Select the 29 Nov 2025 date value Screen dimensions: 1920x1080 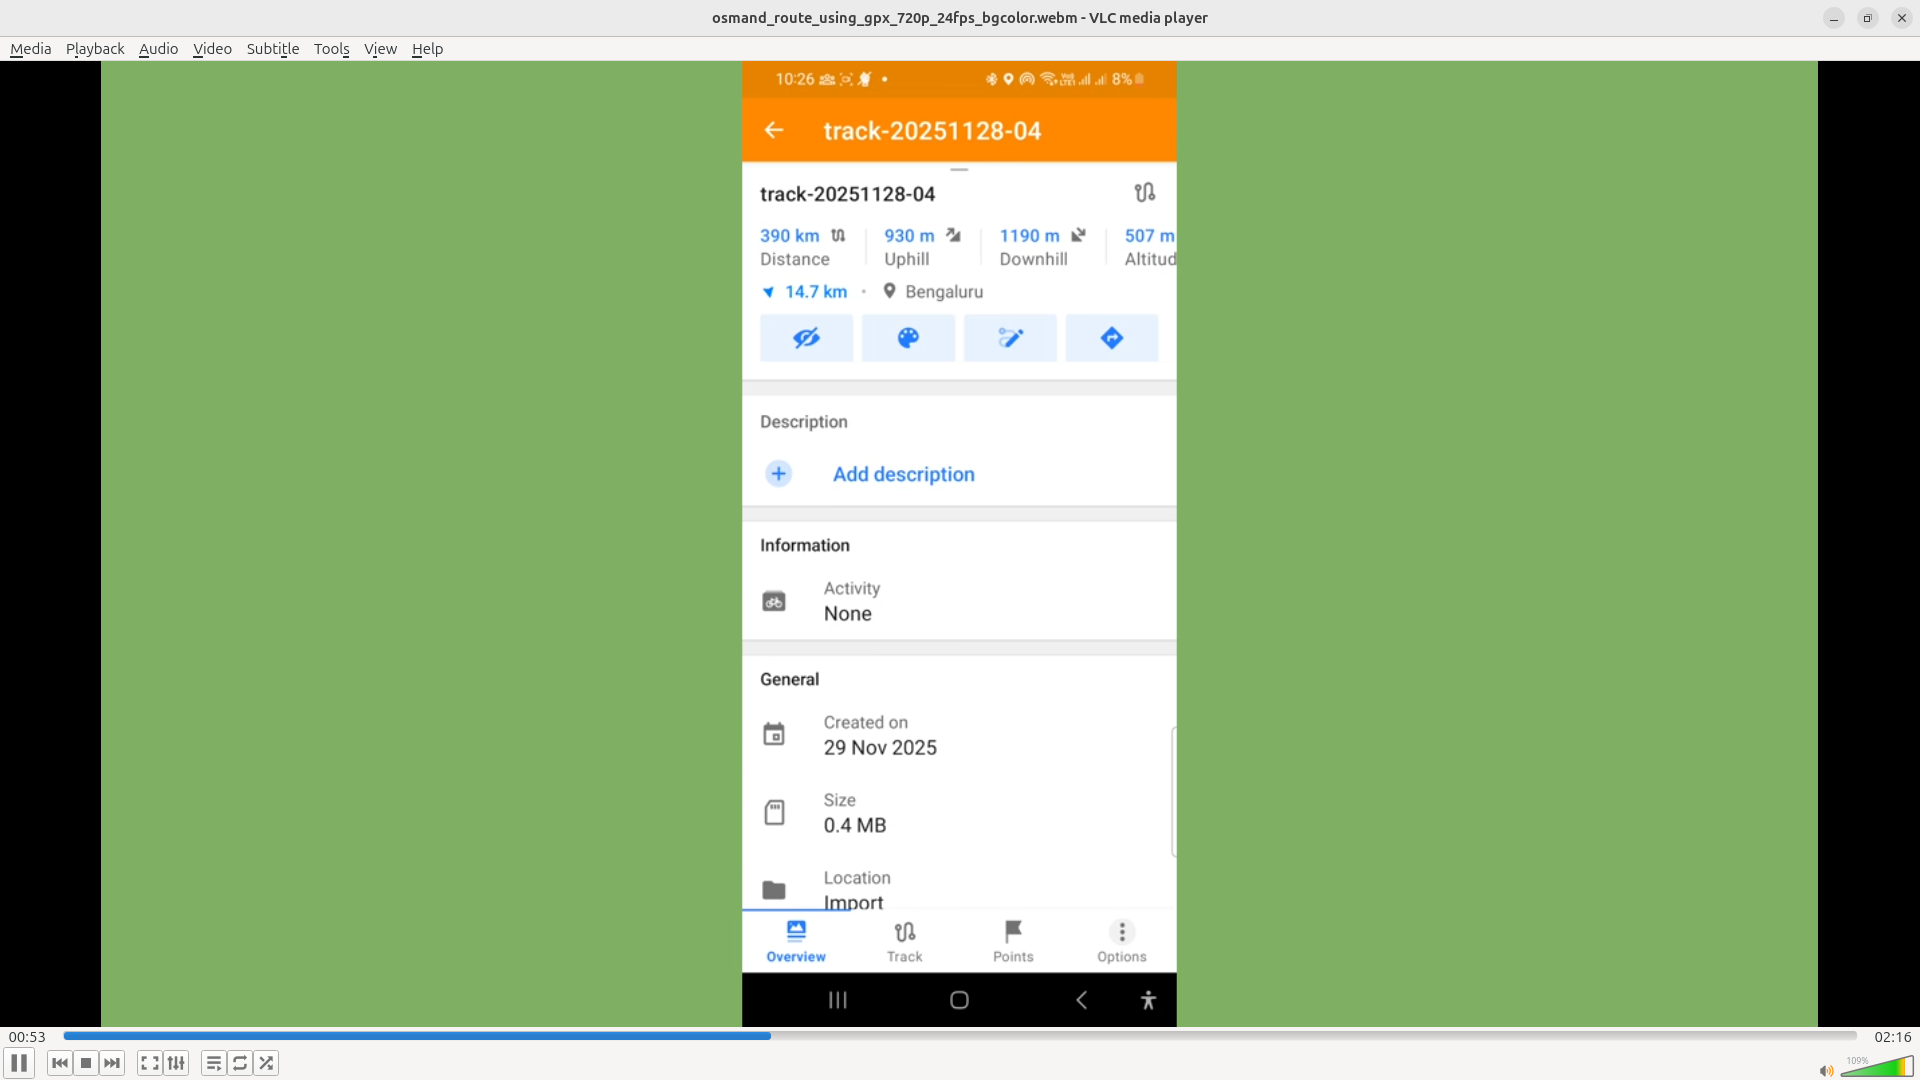880,748
